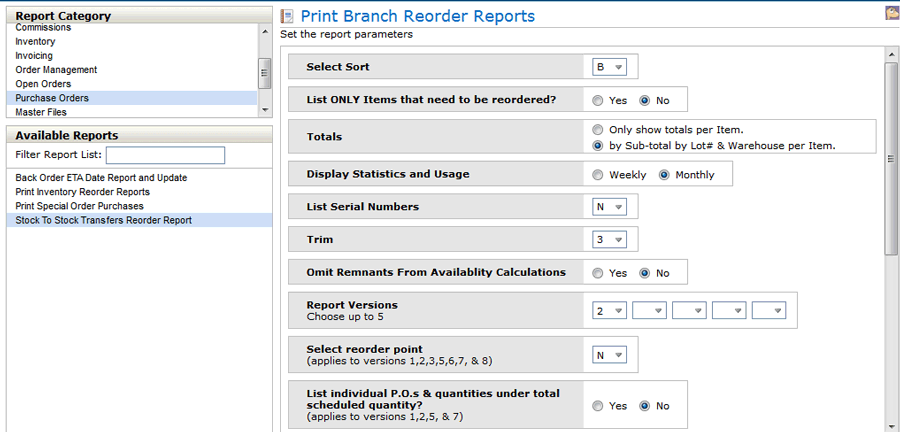Click the folder icon in top-right corner

[x=891, y=14]
